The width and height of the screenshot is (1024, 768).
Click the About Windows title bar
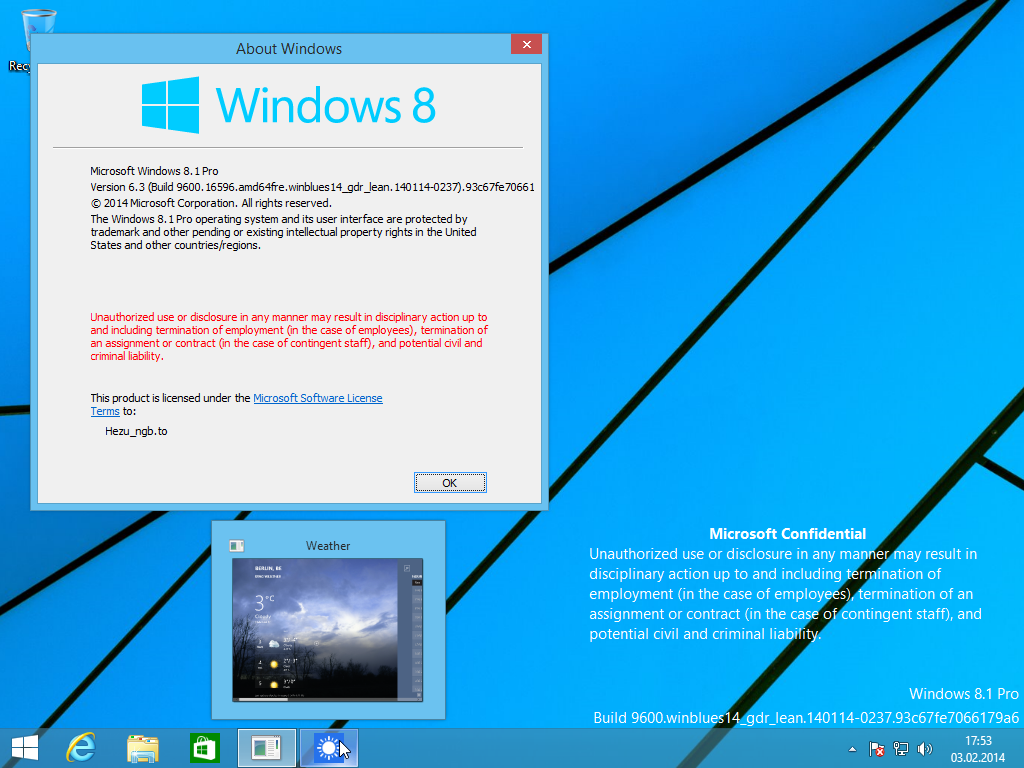click(288, 48)
